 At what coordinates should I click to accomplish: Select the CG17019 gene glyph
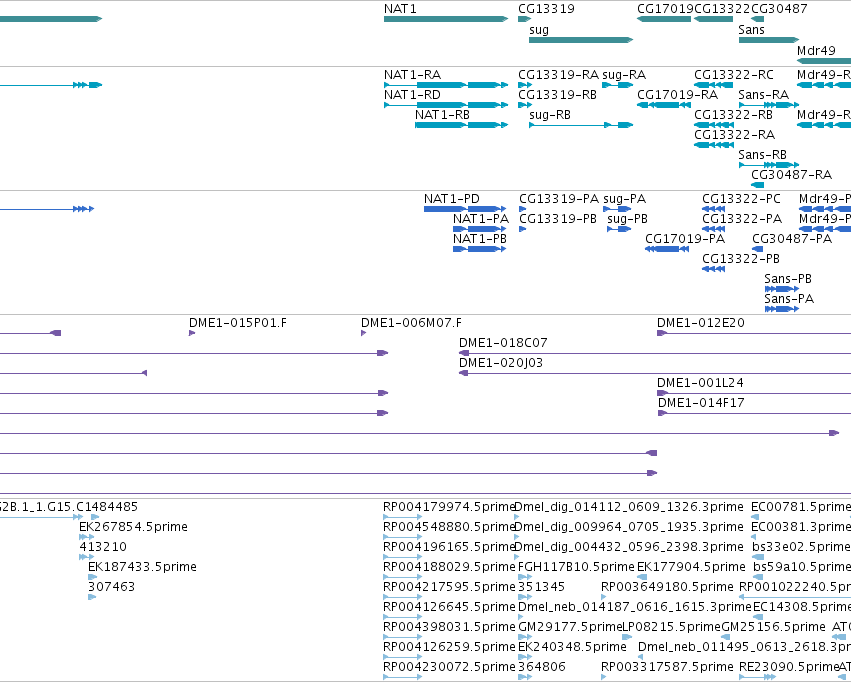pos(664,19)
